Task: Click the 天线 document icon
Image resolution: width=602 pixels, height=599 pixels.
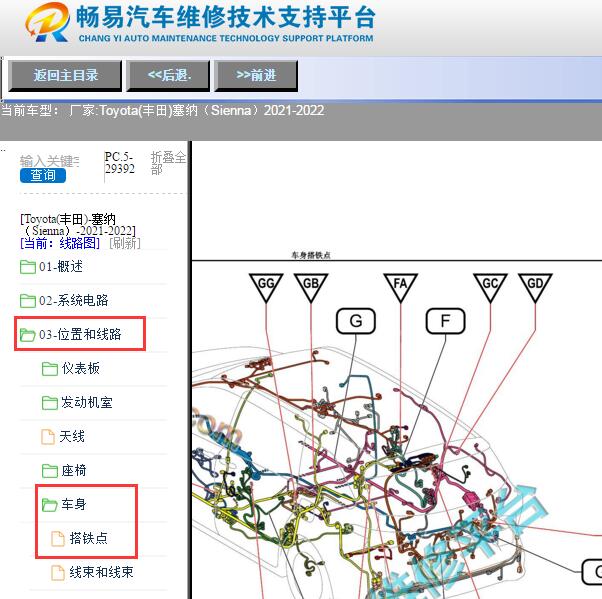Action: point(48,437)
